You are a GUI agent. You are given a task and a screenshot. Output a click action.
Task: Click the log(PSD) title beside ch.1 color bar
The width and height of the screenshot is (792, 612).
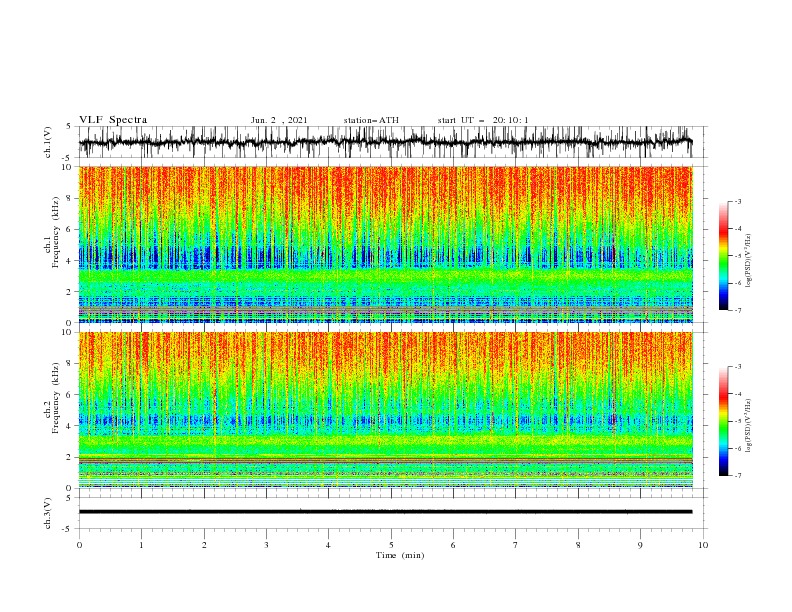(749, 261)
